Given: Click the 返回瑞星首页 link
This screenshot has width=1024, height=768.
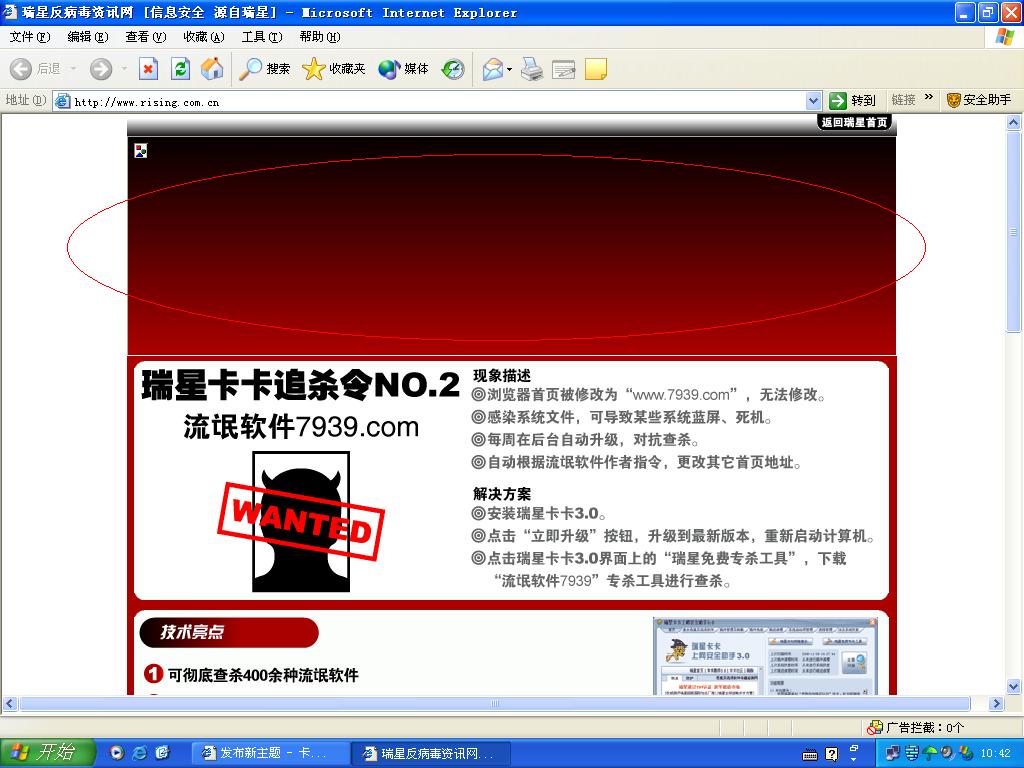Looking at the screenshot, I should [854, 122].
